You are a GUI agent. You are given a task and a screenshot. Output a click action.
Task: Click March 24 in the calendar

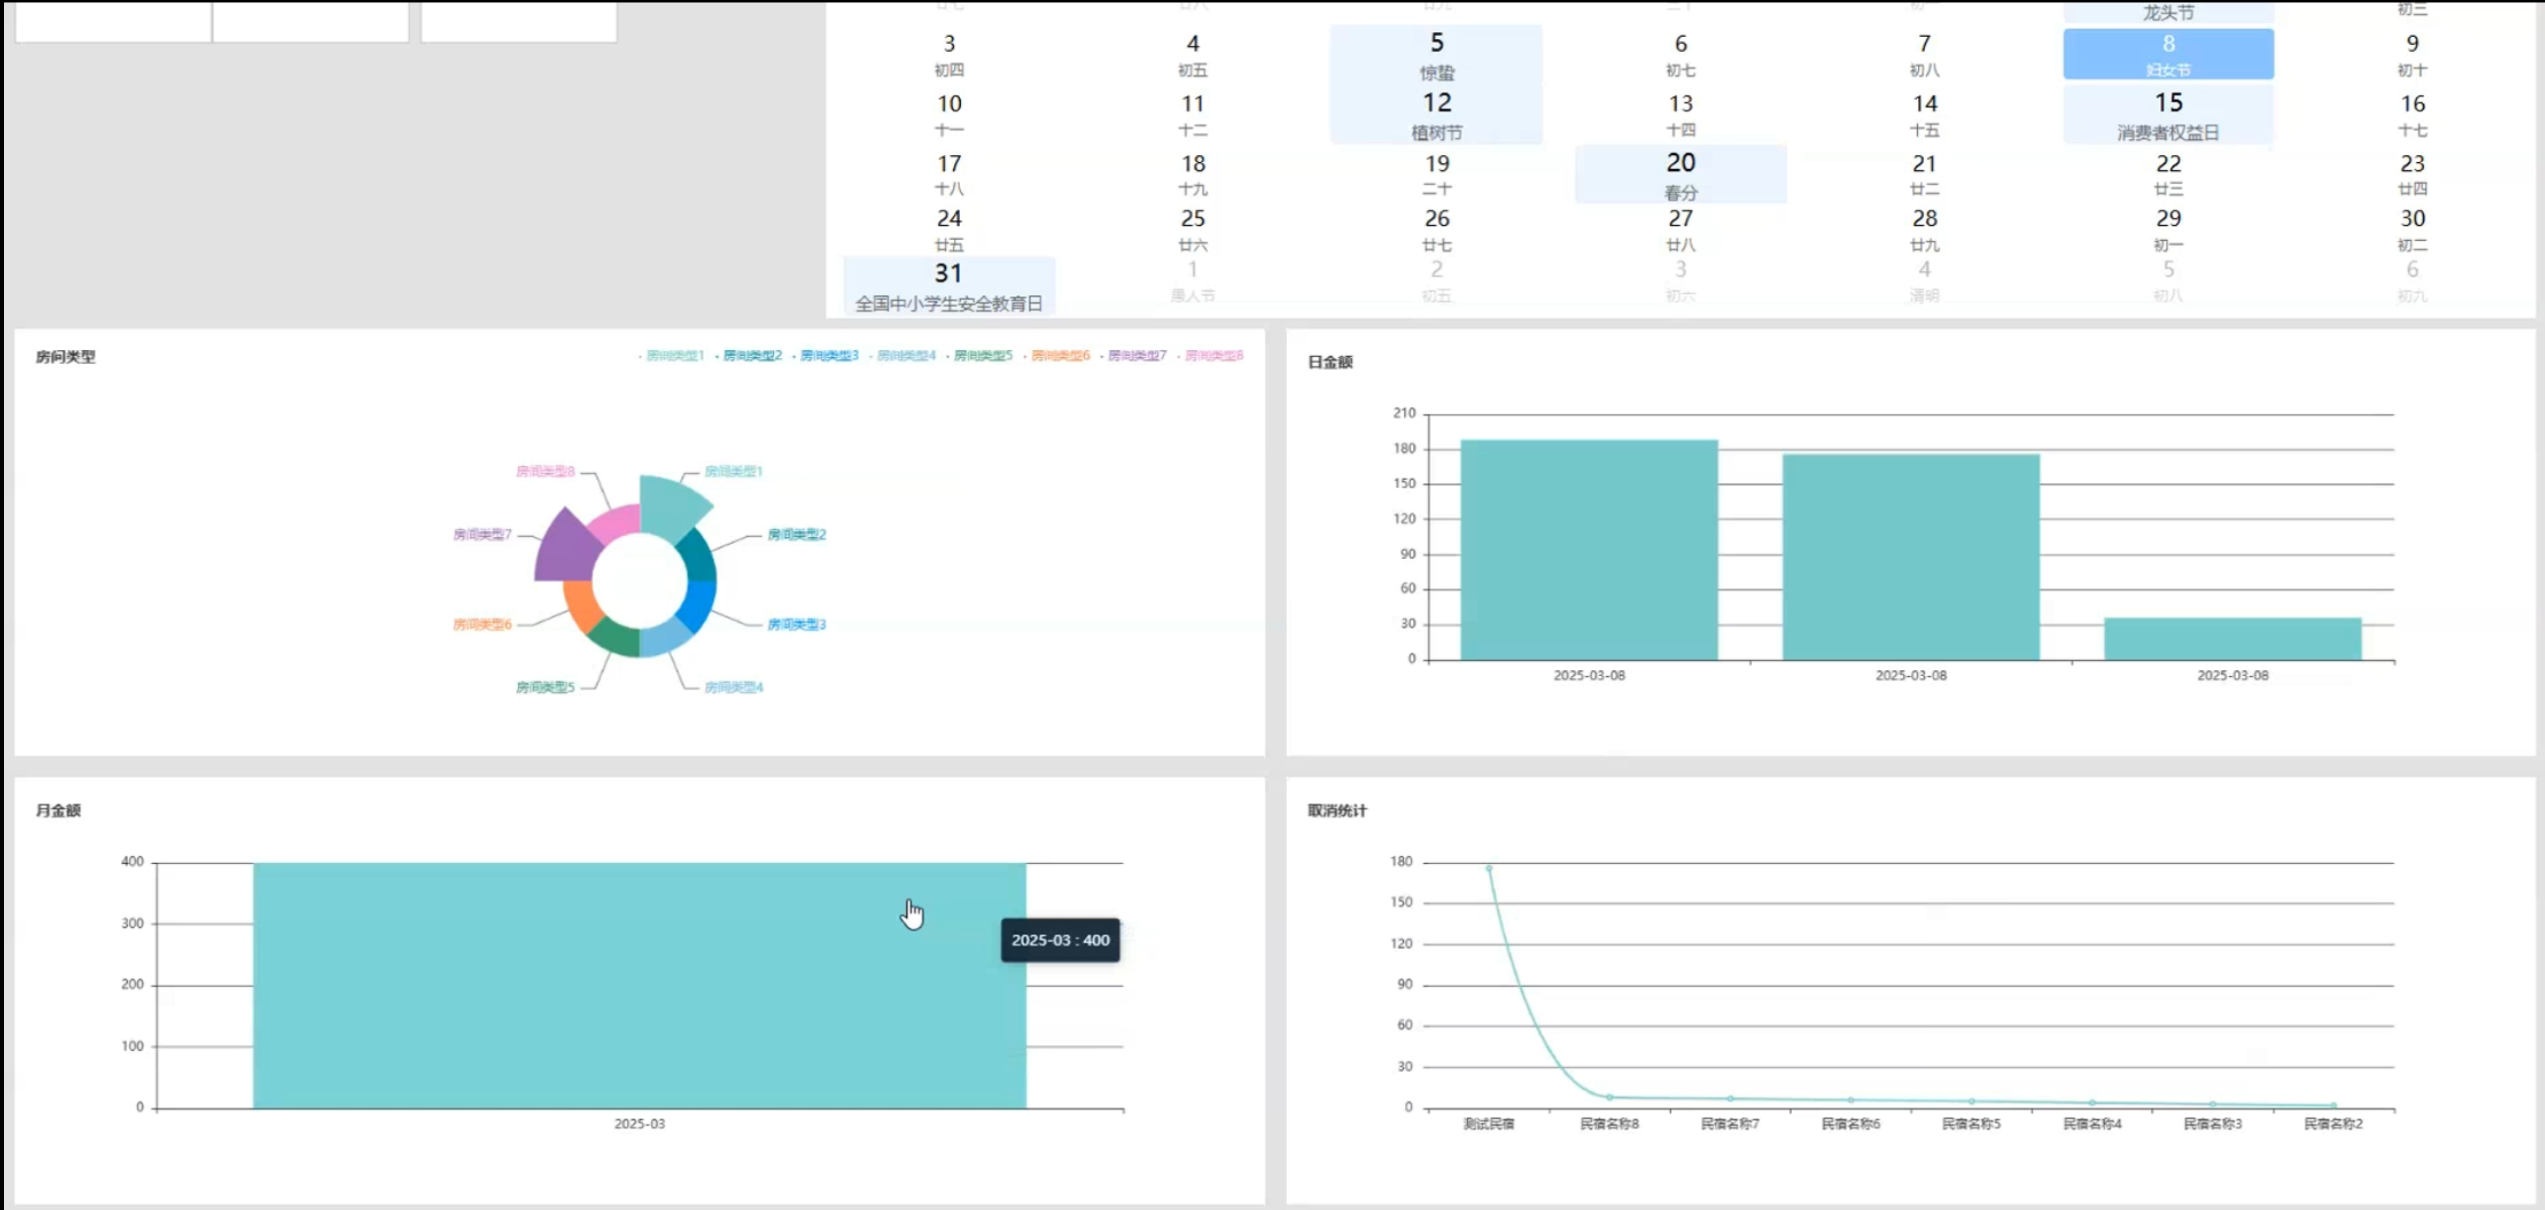point(948,229)
